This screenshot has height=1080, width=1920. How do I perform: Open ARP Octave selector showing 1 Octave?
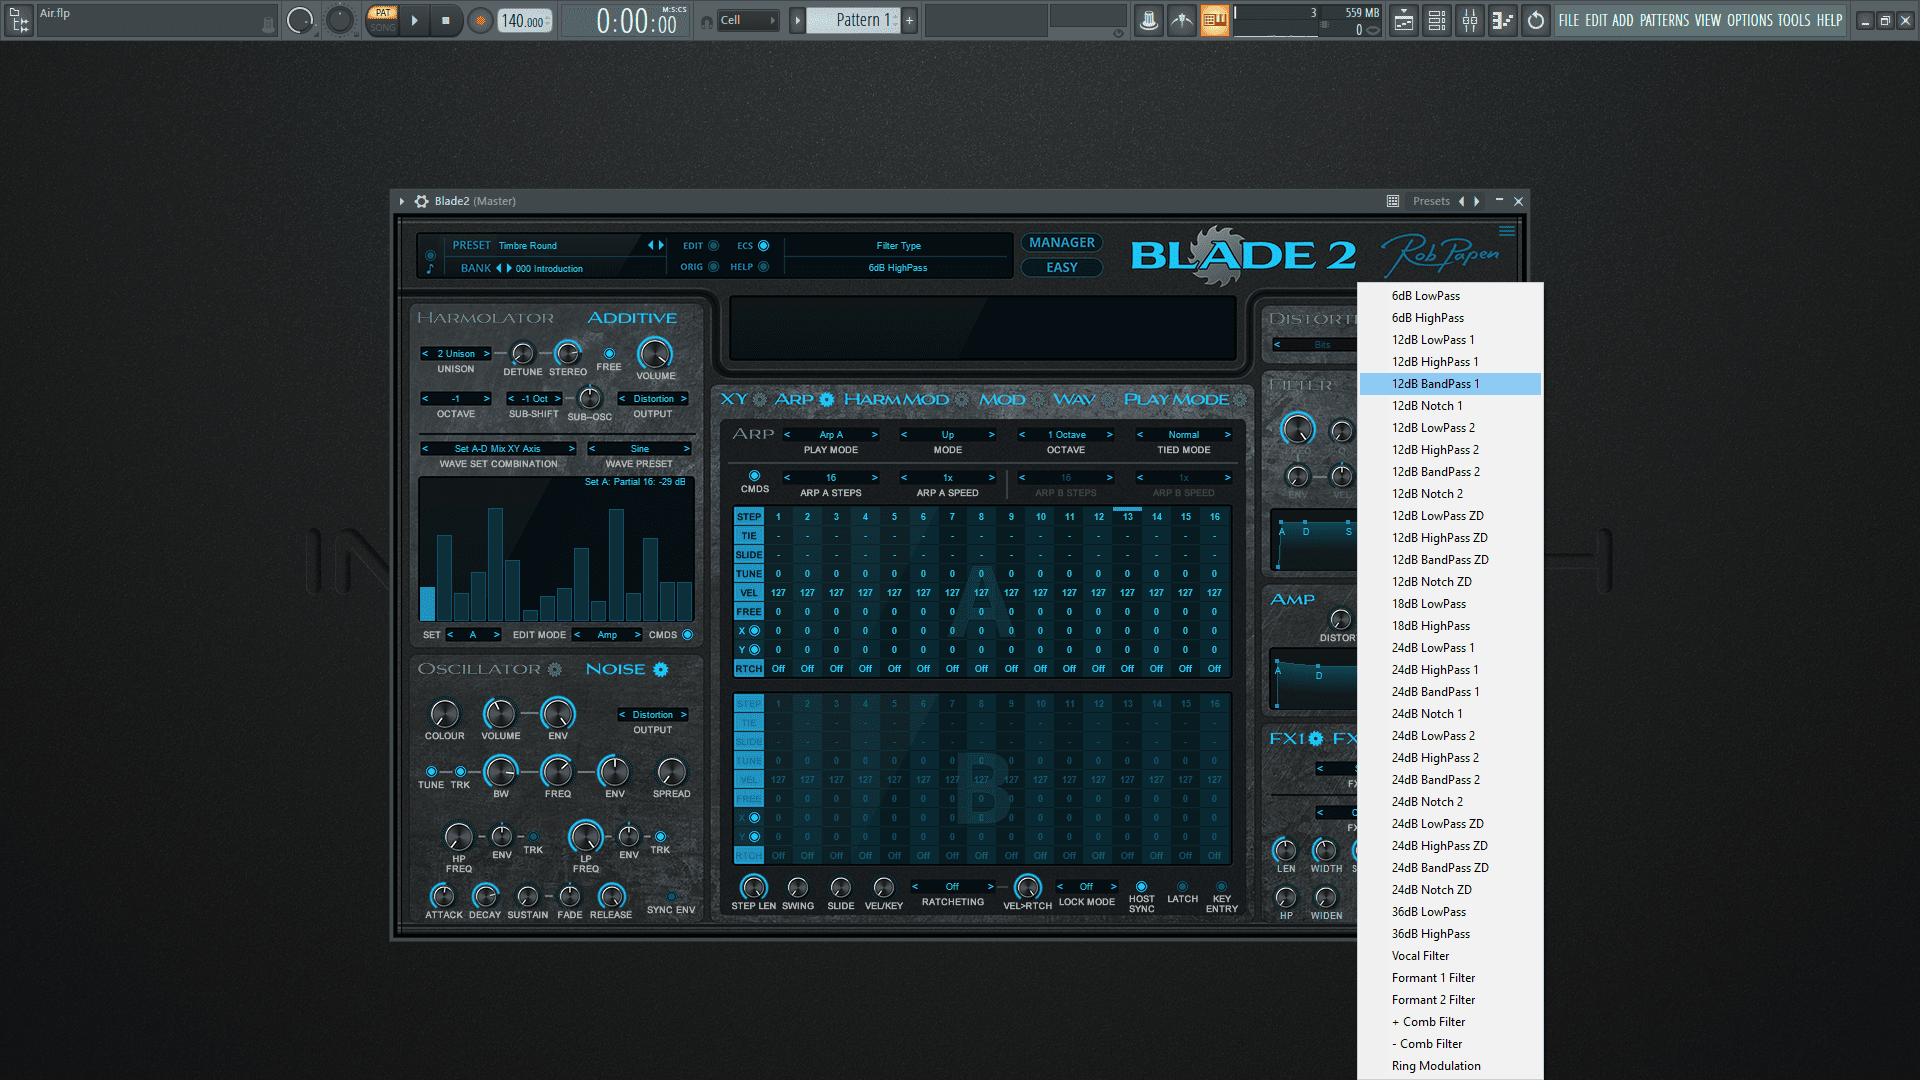pyautogui.click(x=1066, y=435)
